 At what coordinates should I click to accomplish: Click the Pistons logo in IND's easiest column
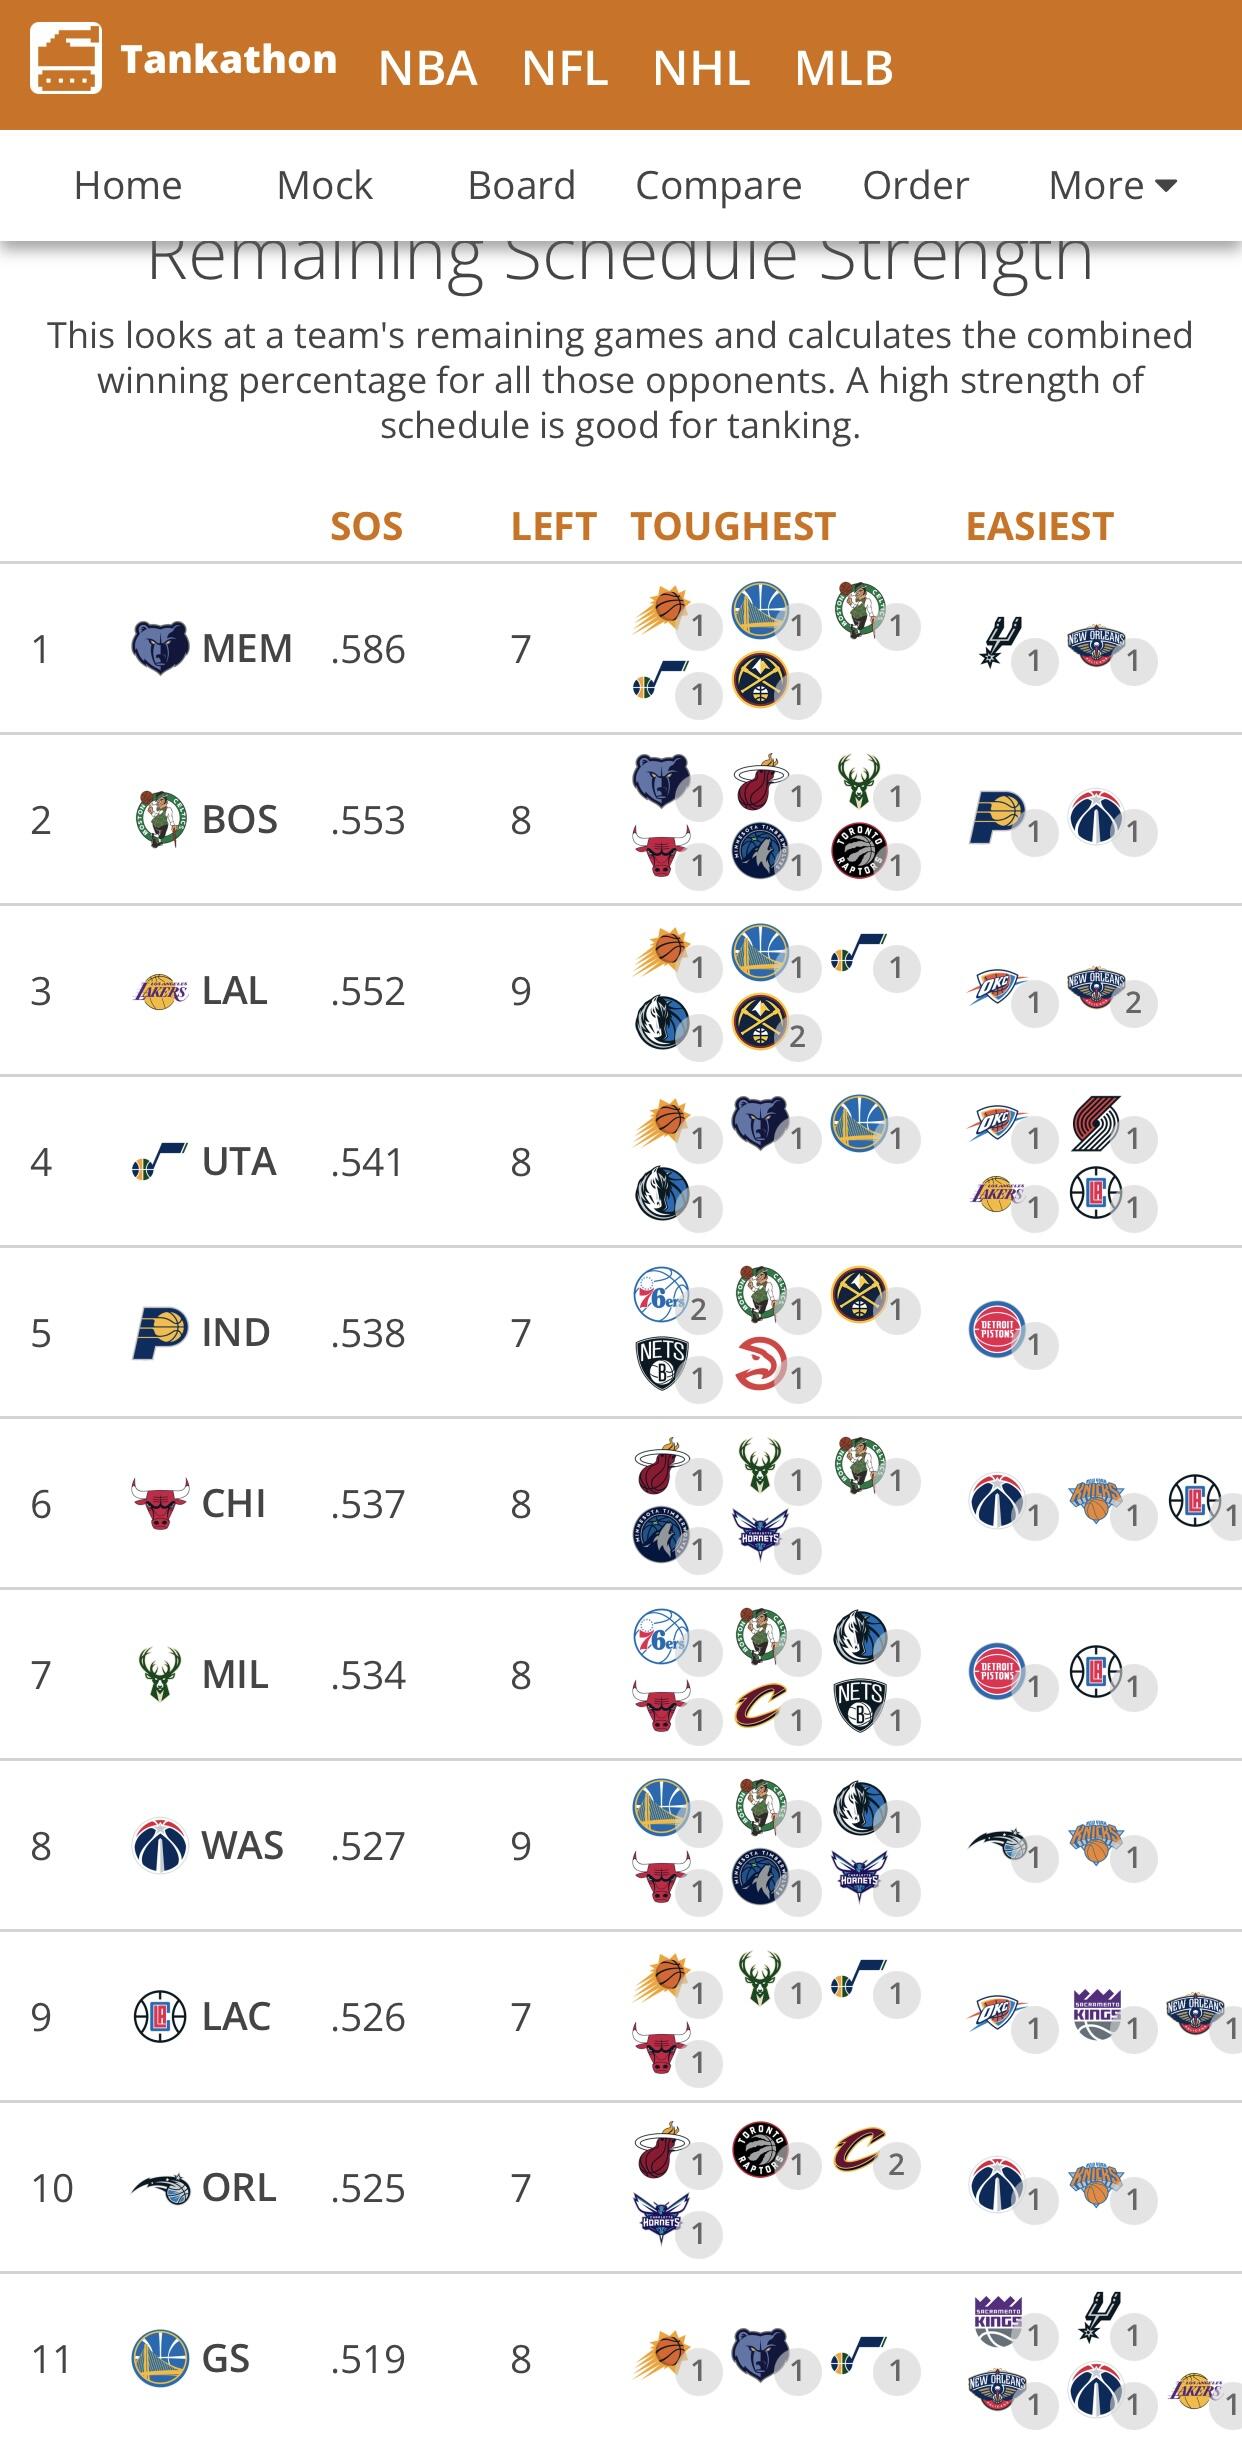coord(997,1330)
